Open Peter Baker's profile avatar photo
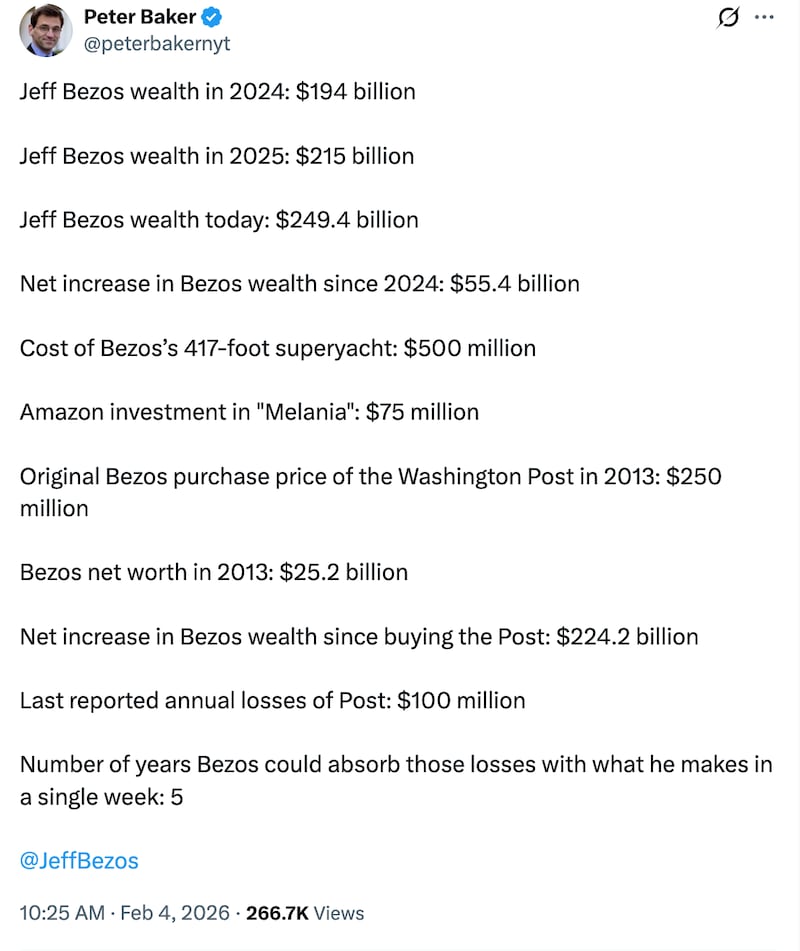This screenshot has height=951, width=800. [x=45, y=30]
